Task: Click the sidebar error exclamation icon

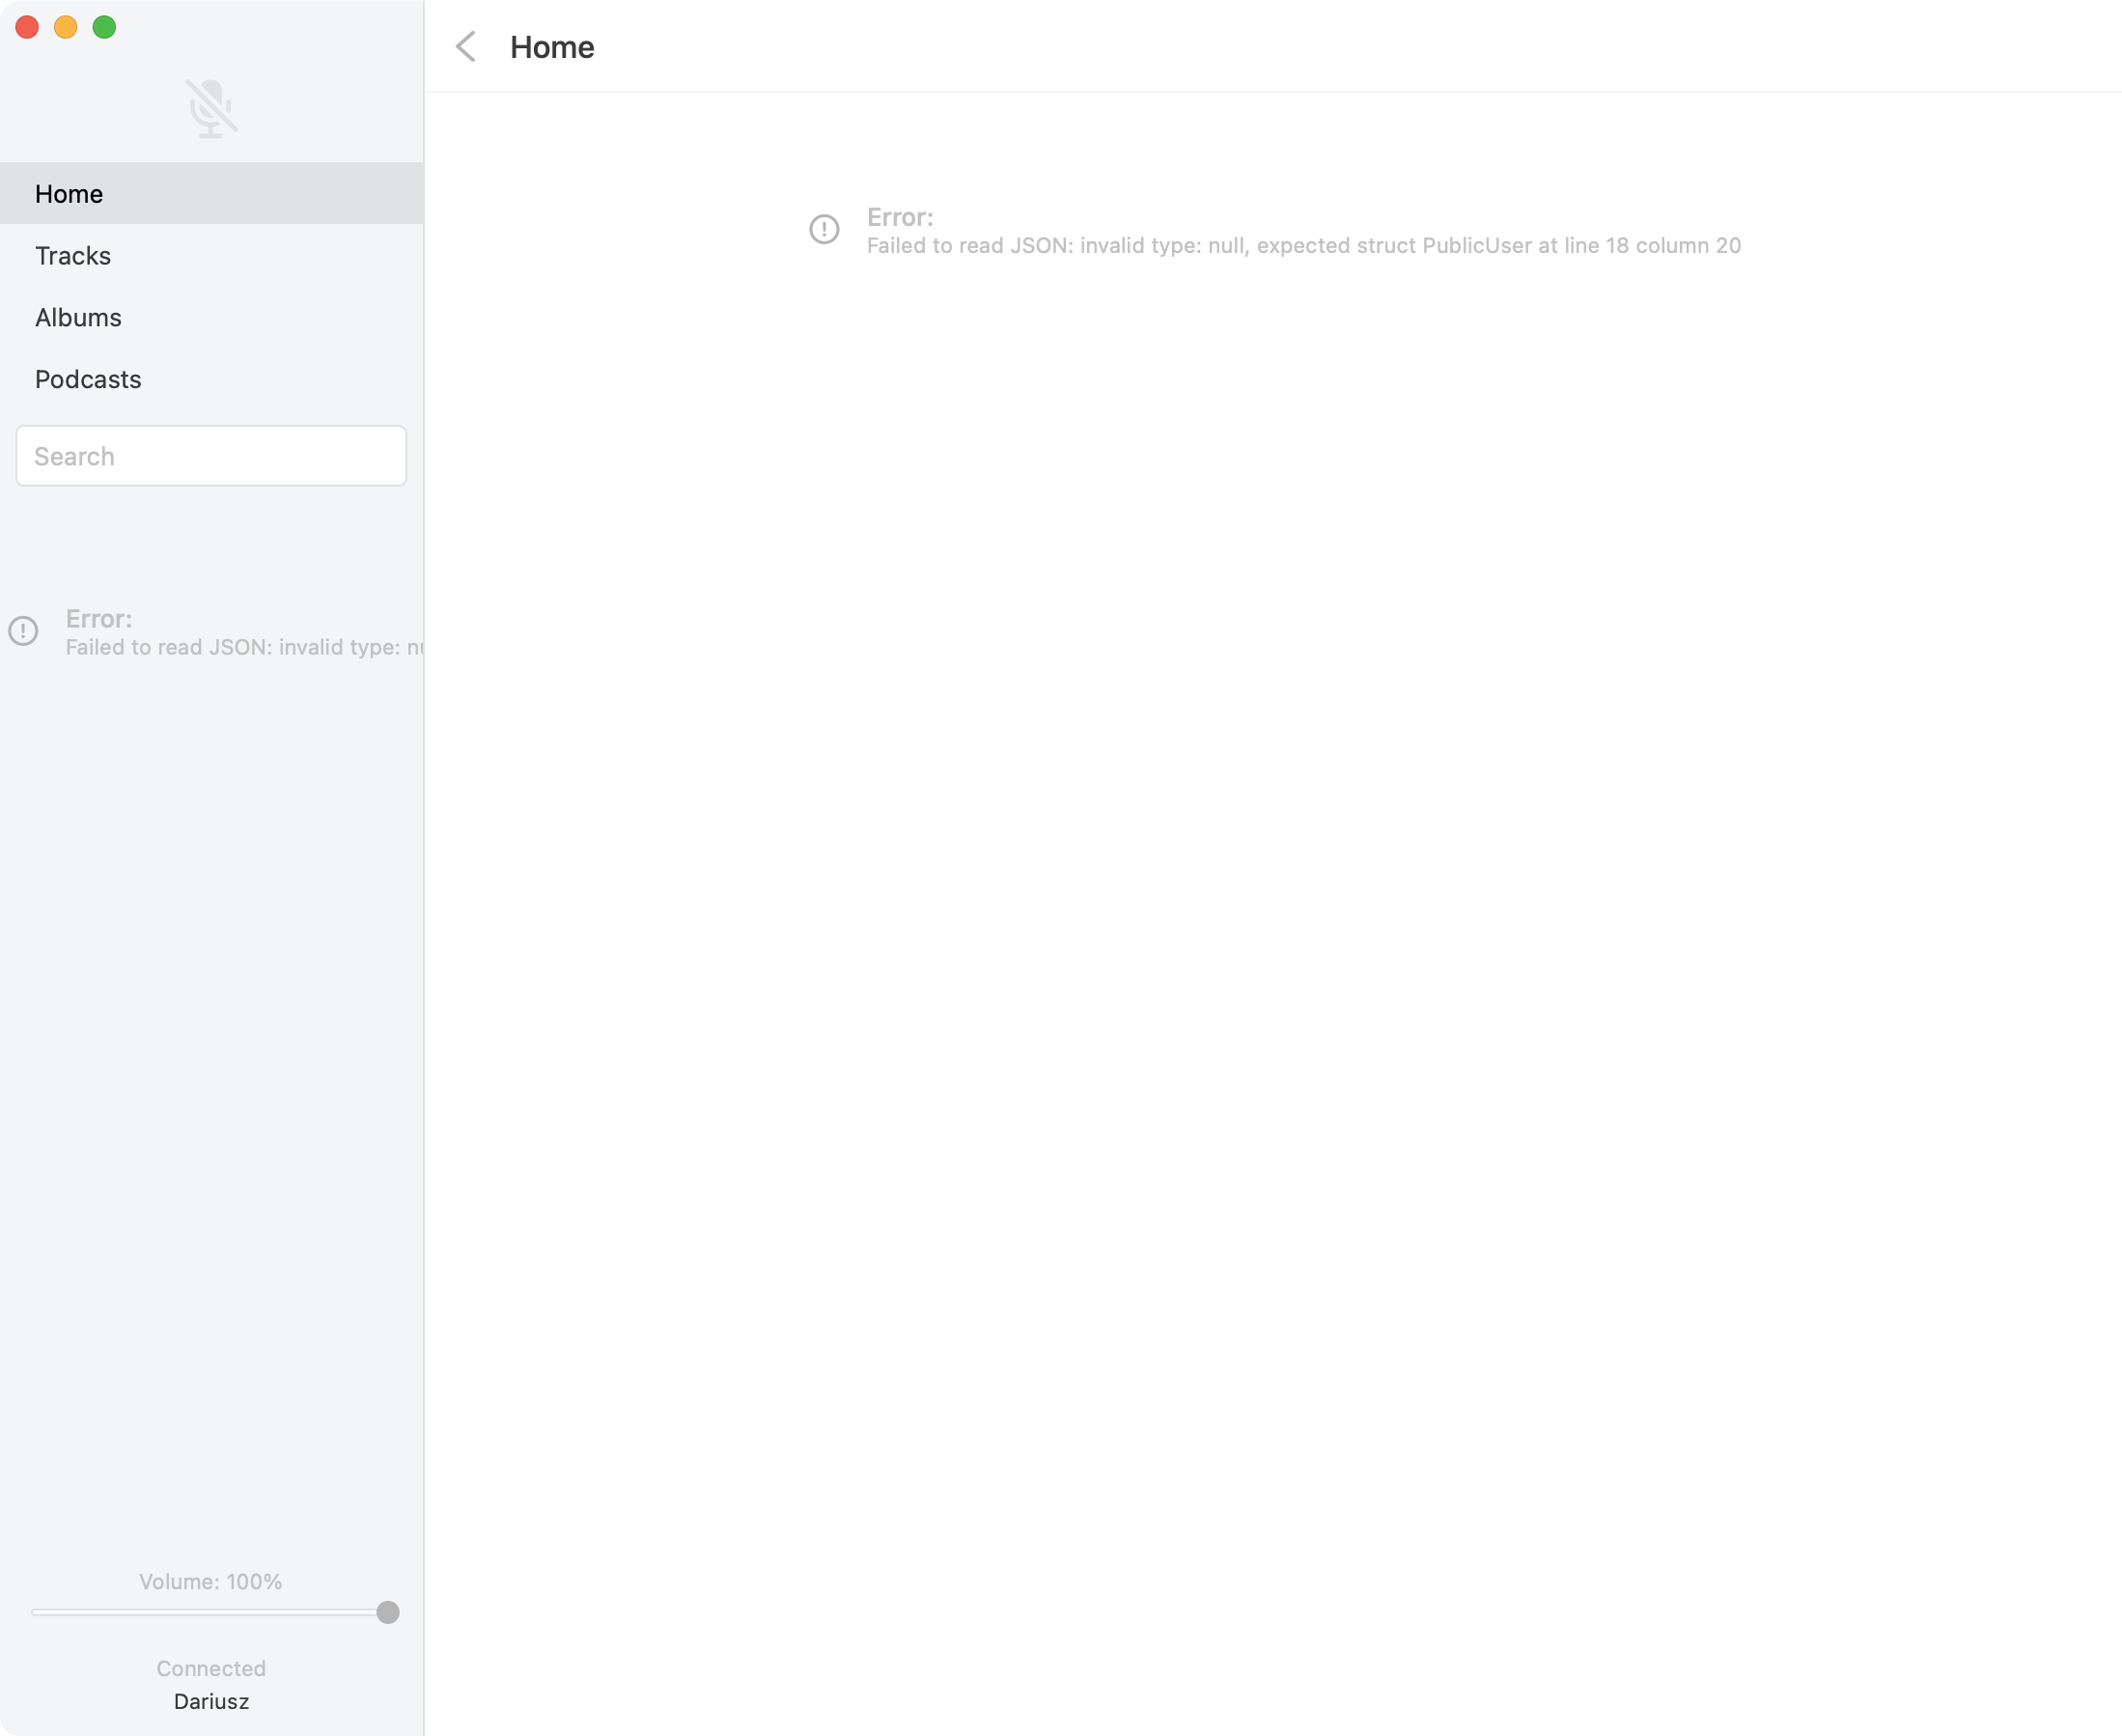Action: [x=23, y=631]
